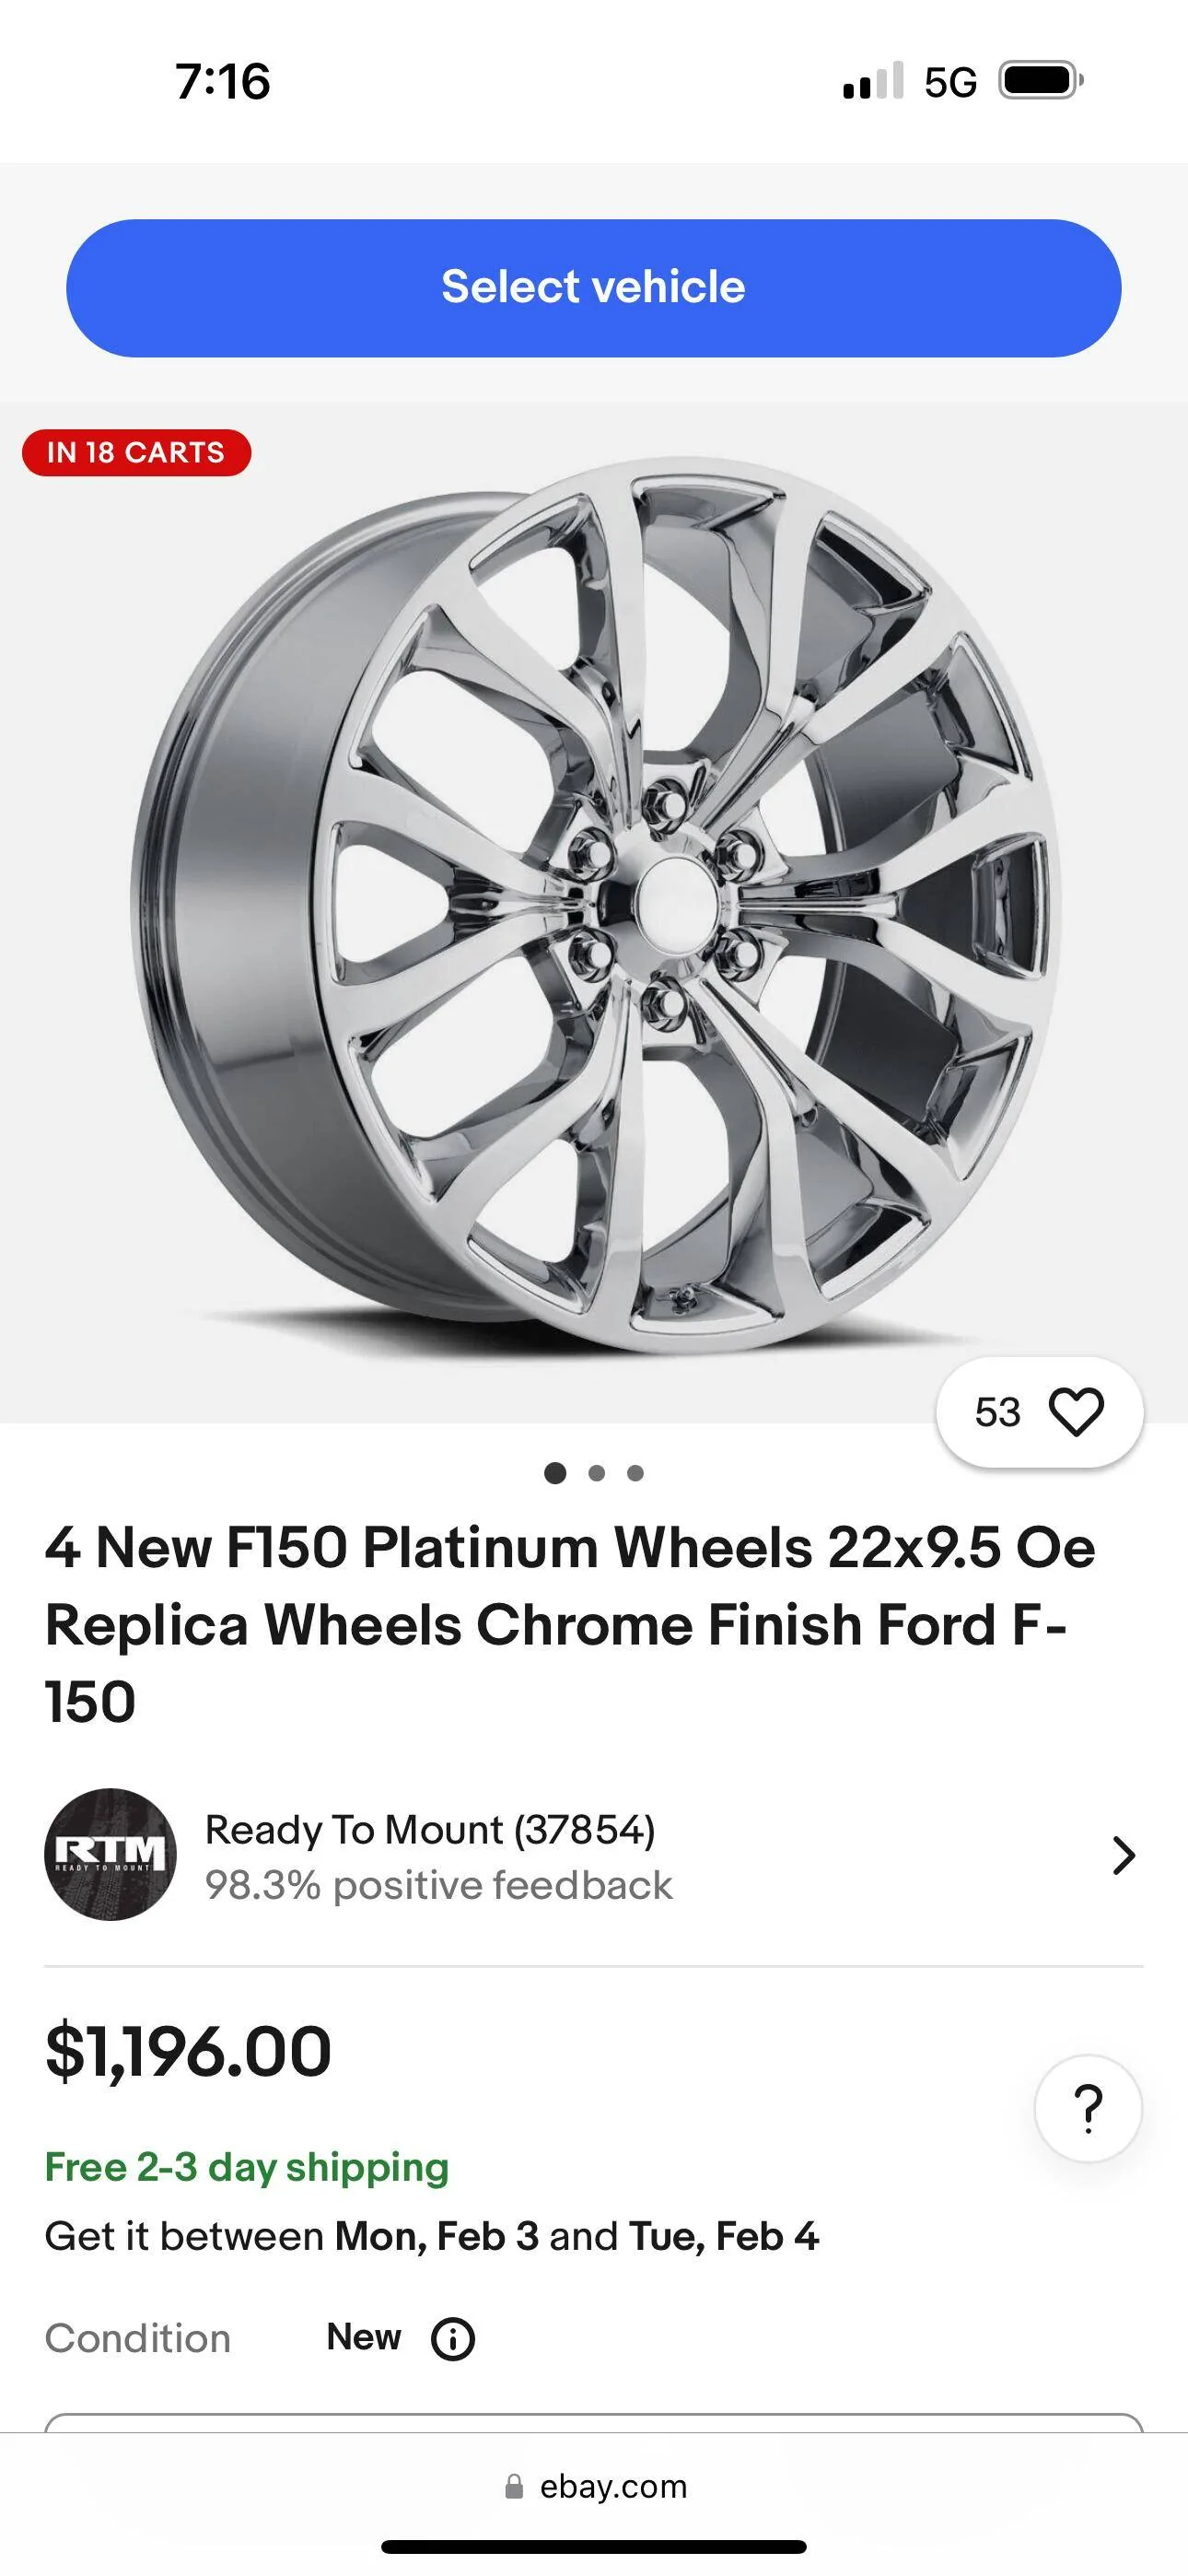Tap the IN 18 CARTS badge

[136, 452]
